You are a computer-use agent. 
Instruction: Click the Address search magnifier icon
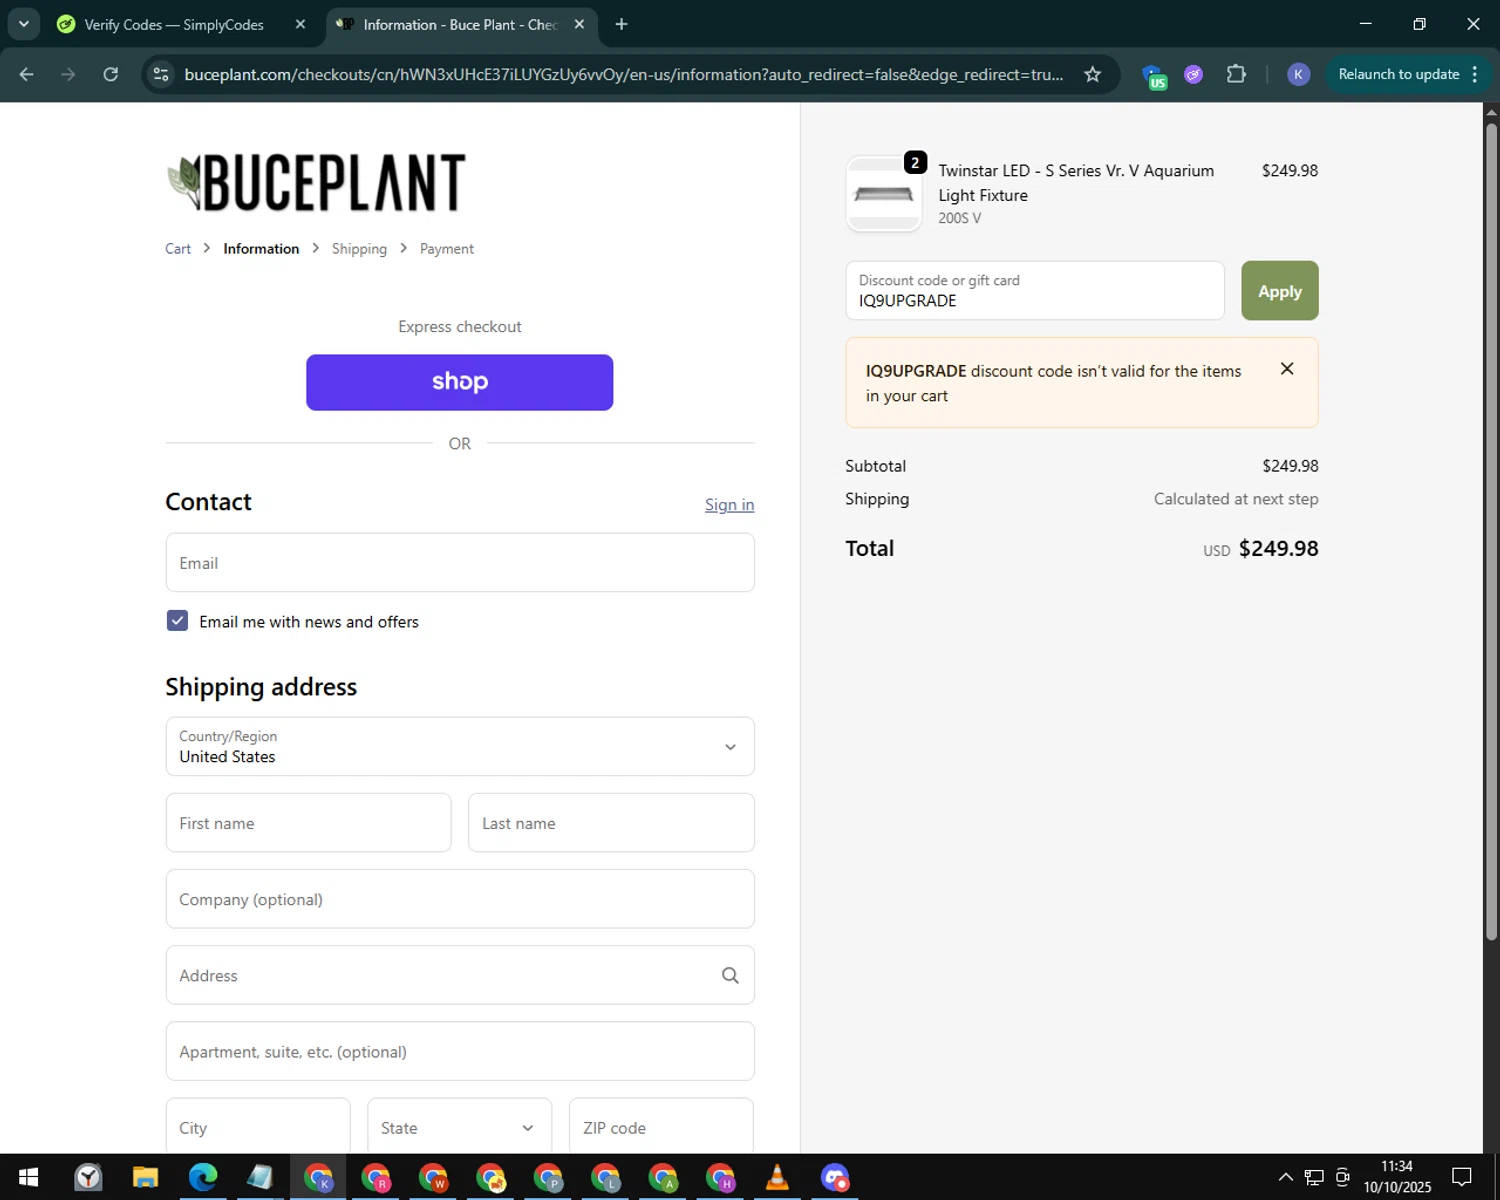[730, 975]
